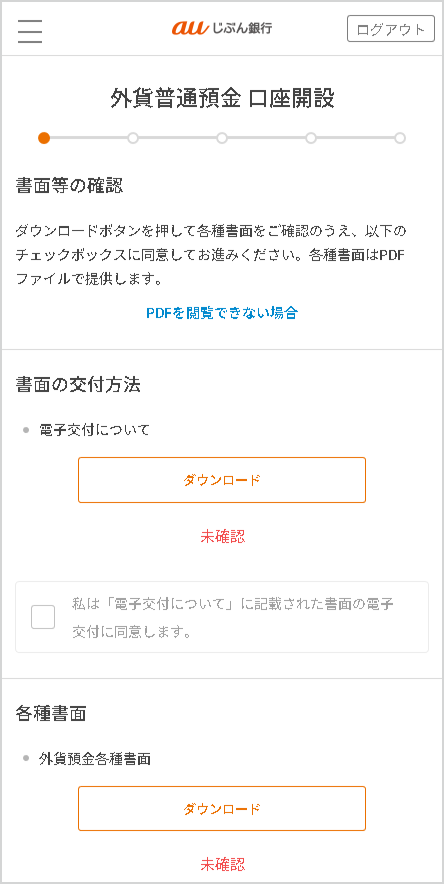Select the orange first progress step dot

point(44,138)
